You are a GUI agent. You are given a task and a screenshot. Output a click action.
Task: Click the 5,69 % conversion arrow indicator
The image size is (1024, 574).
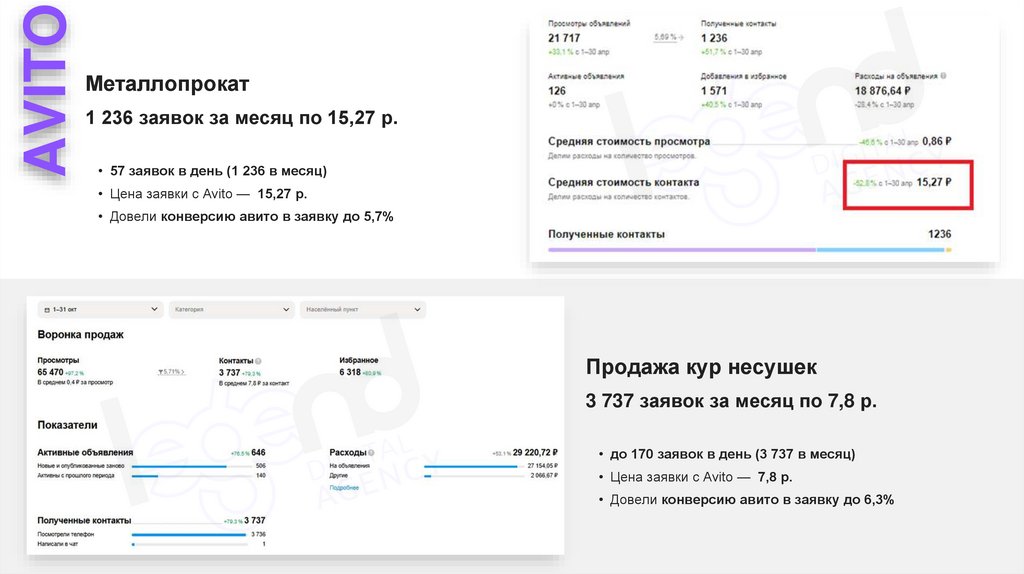[x=669, y=38]
